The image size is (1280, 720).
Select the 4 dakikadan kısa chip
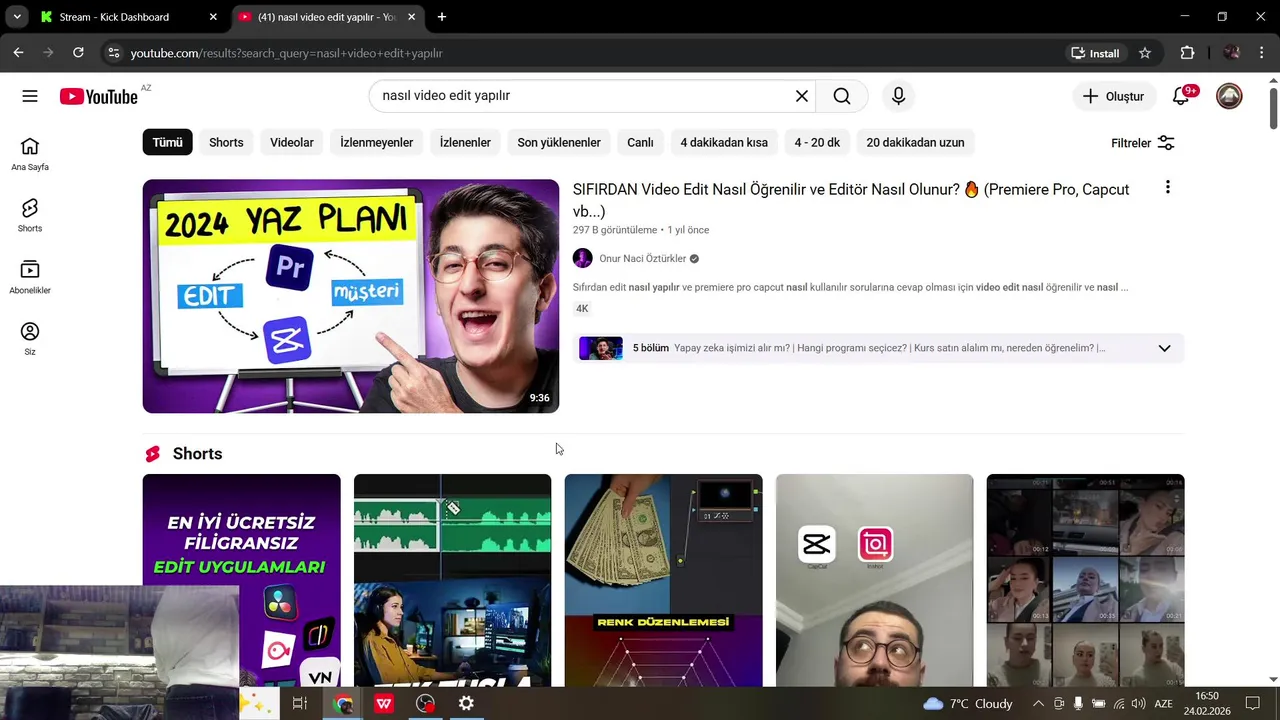(724, 143)
